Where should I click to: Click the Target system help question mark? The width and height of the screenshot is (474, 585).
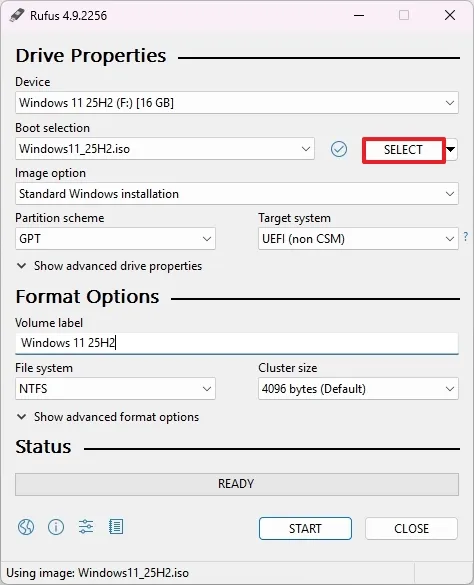(x=466, y=236)
